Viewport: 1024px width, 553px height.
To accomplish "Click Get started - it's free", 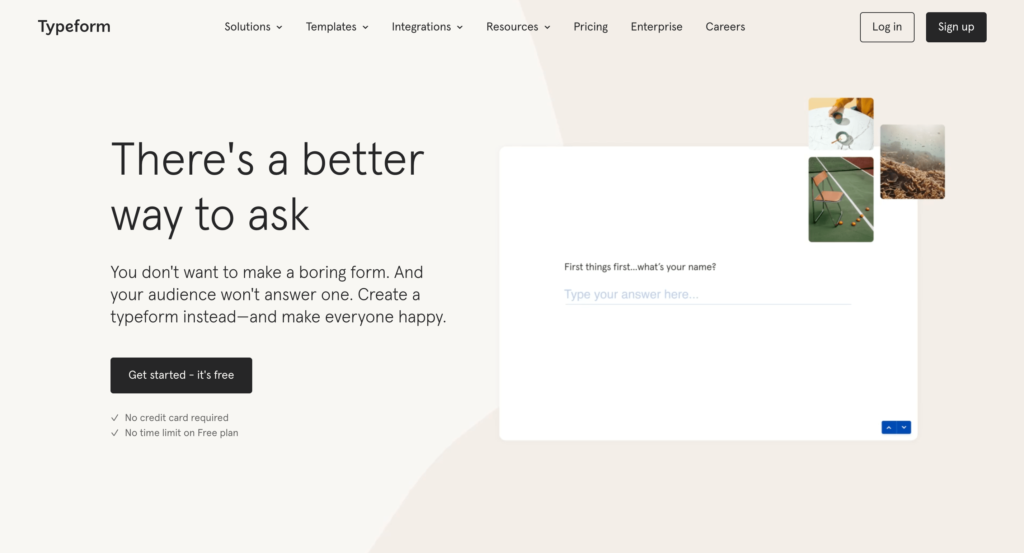I will click(x=181, y=375).
